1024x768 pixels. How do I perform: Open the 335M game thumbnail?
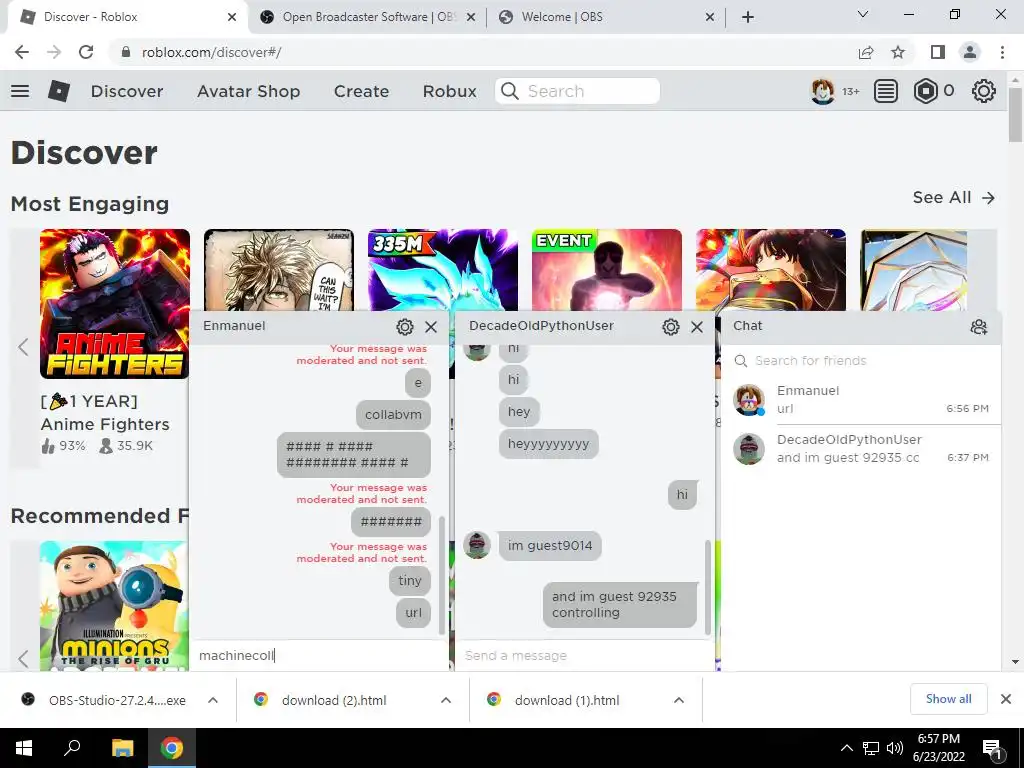(443, 270)
